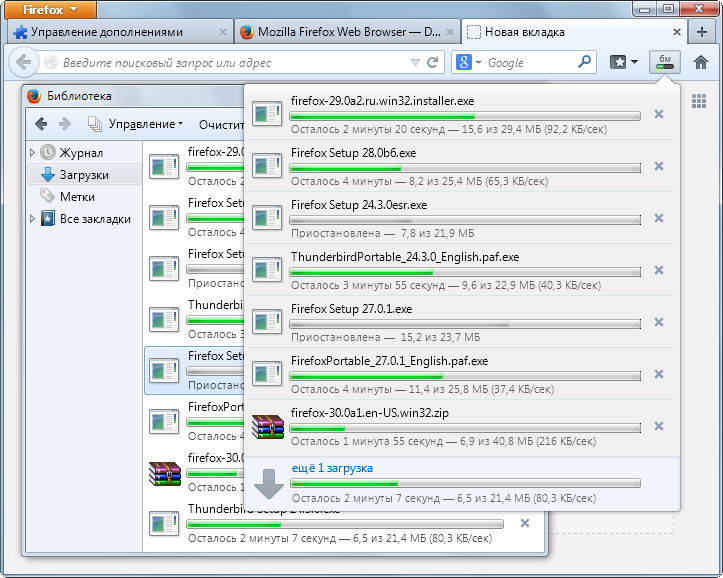Viewport: 723px width, 578px height.
Task: Minimize the Firefox window
Action: 644,9
